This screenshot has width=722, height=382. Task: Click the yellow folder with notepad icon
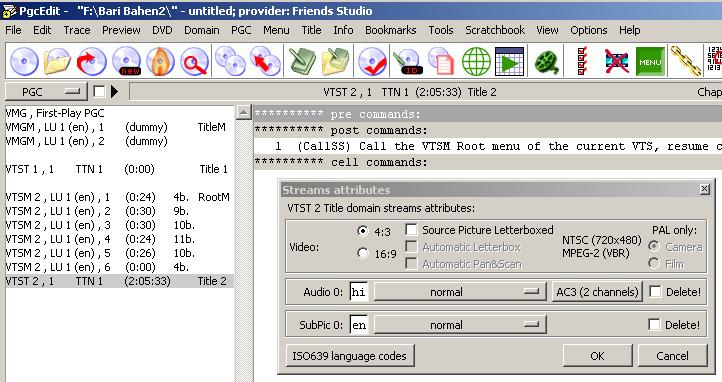pyautogui.click(x=336, y=61)
